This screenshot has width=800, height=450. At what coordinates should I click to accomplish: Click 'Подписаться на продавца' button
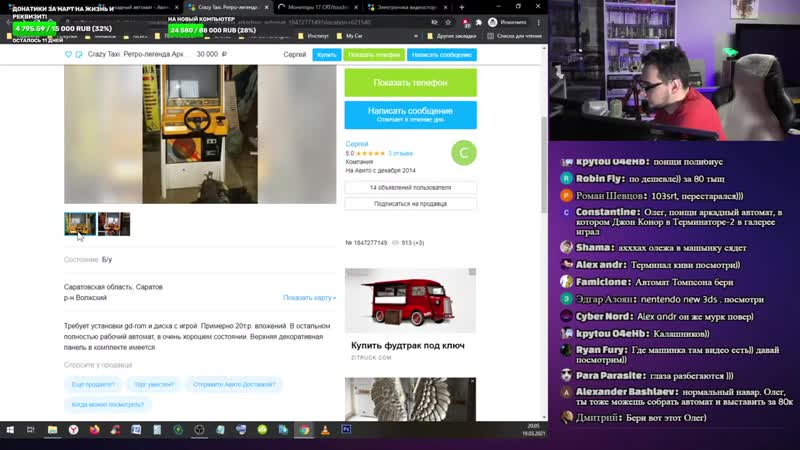pyautogui.click(x=410, y=204)
